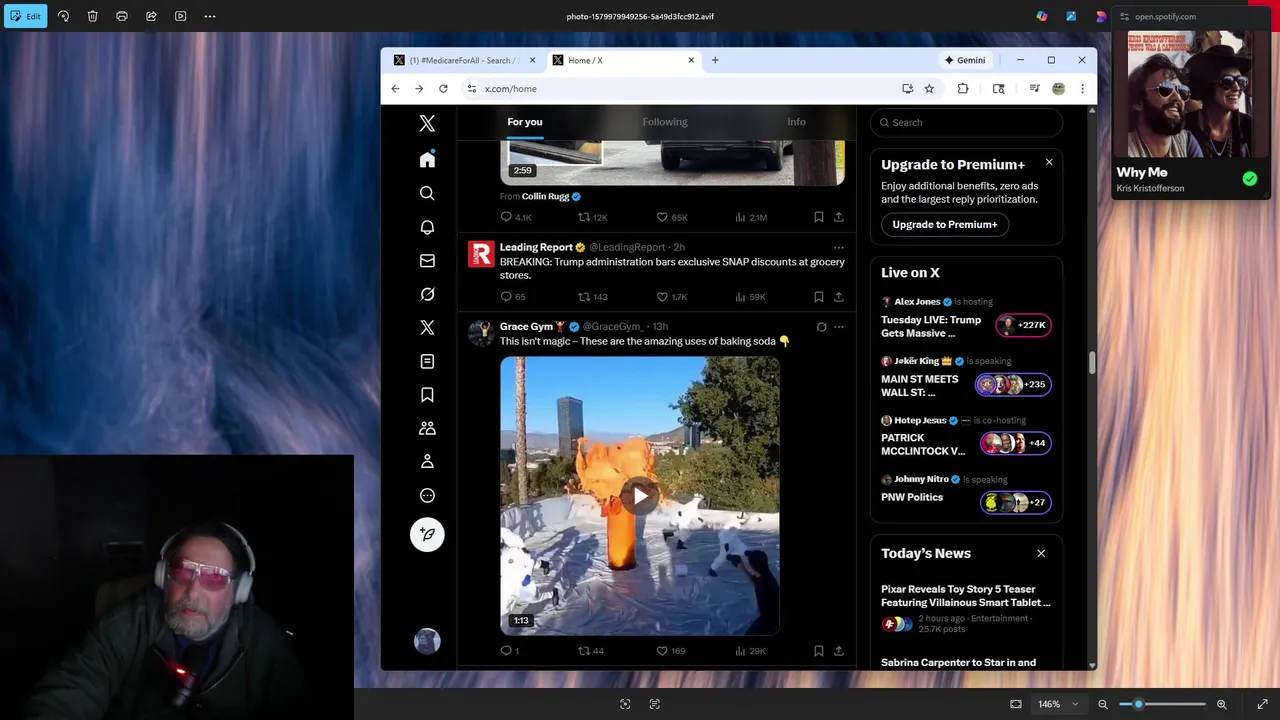1280x720 pixels.
Task: Open the X Home sidebar icon
Action: (x=427, y=160)
